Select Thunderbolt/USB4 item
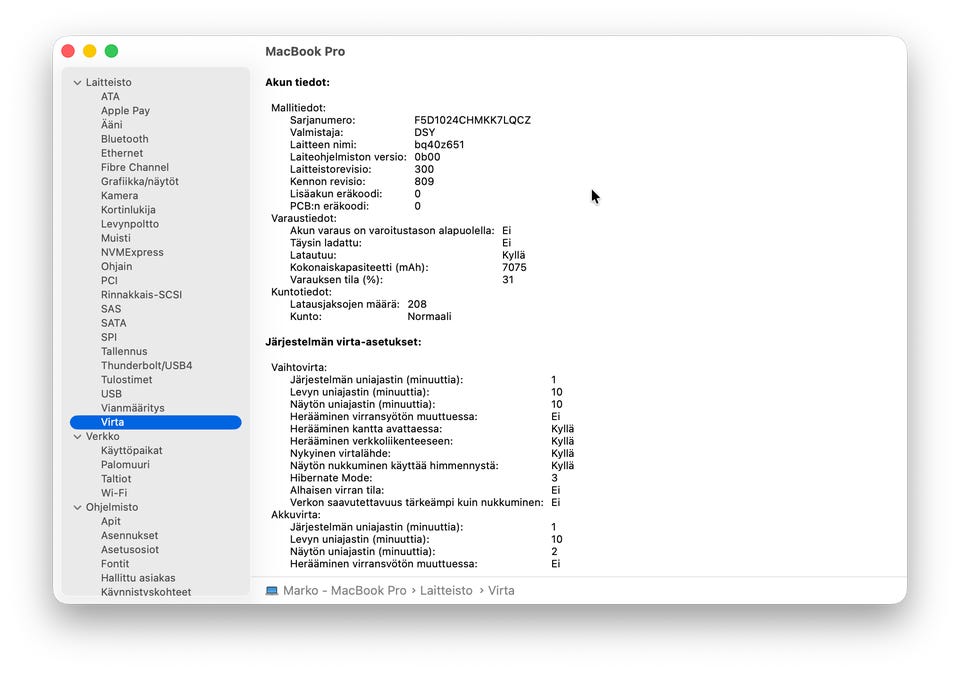Screen dimensions: 960x674 point(146,365)
